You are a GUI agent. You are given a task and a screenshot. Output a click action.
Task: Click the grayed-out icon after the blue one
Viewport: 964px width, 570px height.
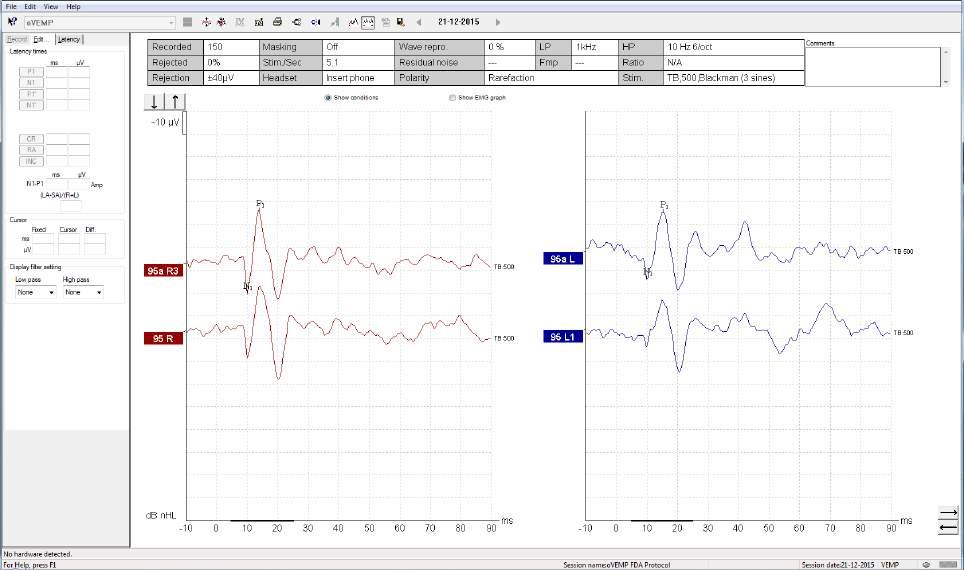334,22
